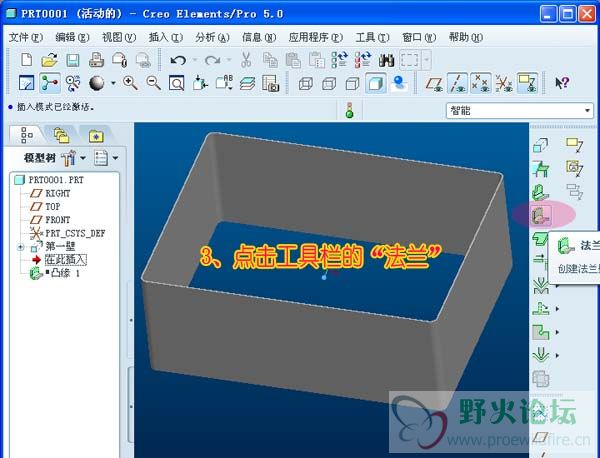
Task: Click the green notch cut icon
Action: point(541,332)
